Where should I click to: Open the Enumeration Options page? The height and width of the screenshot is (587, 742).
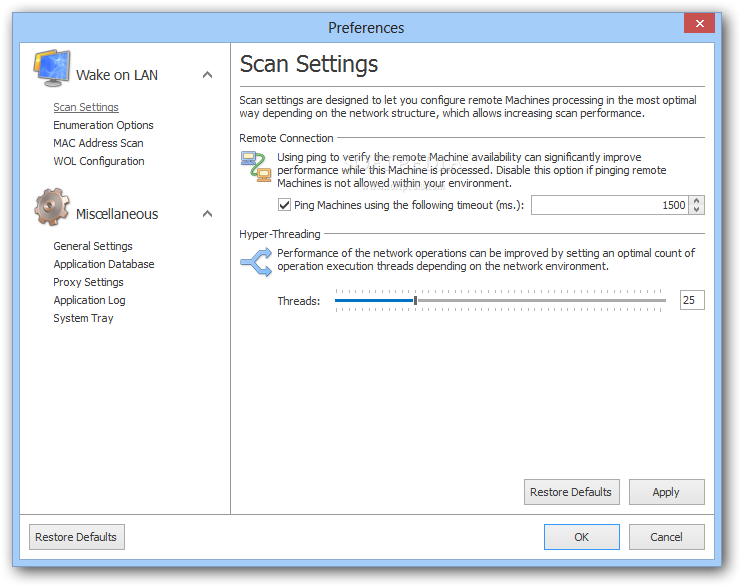click(x=103, y=125)
